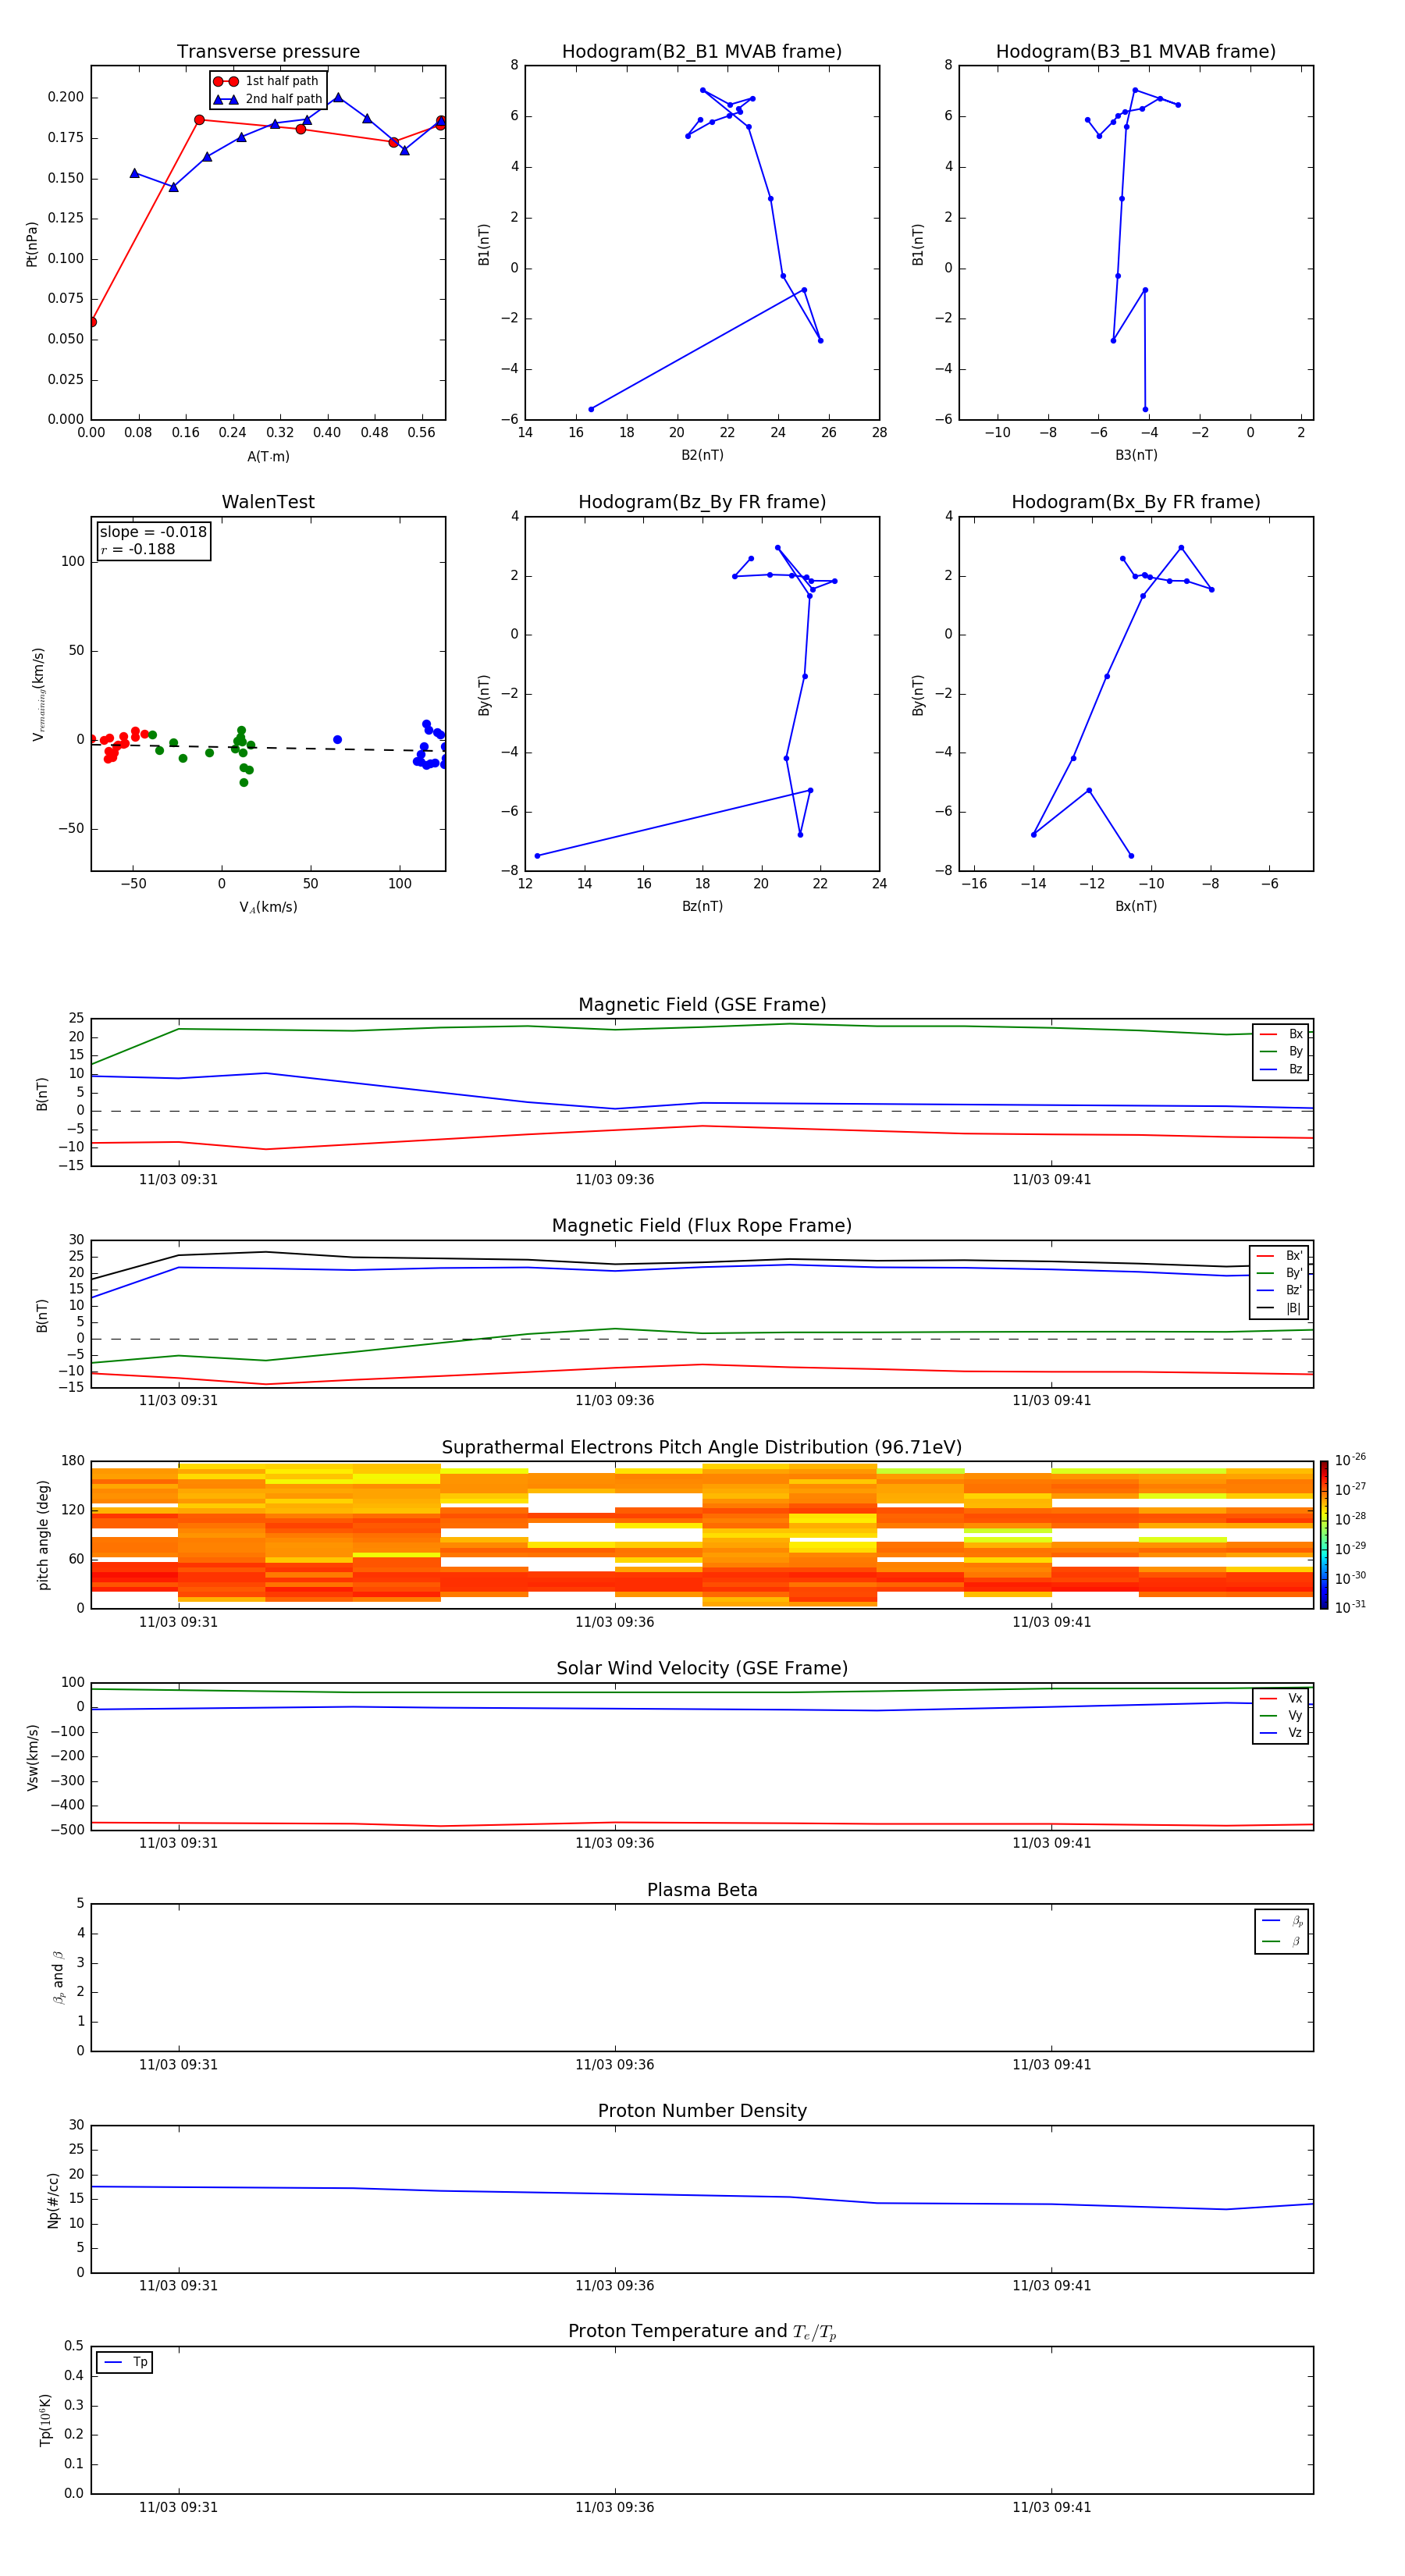Viewport: 1405px width, 2576px height.
Task: Select the '1st half path' legend entry
Action: [267, 81]
